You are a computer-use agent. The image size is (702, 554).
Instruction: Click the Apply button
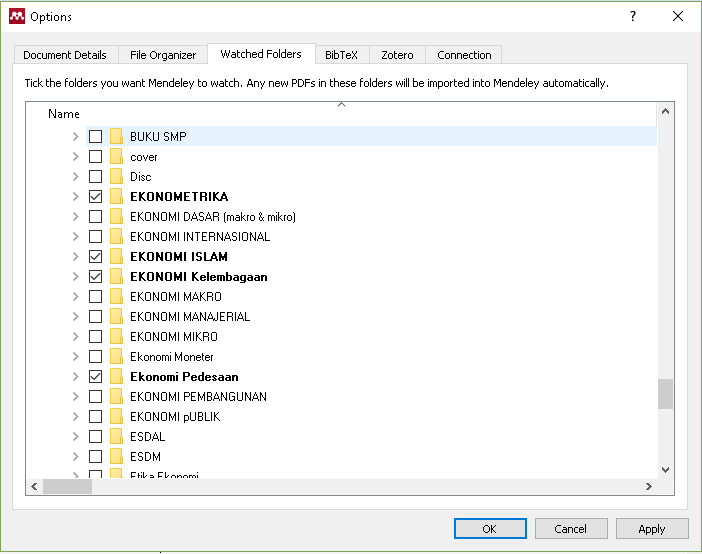click(x=652, y=528)
